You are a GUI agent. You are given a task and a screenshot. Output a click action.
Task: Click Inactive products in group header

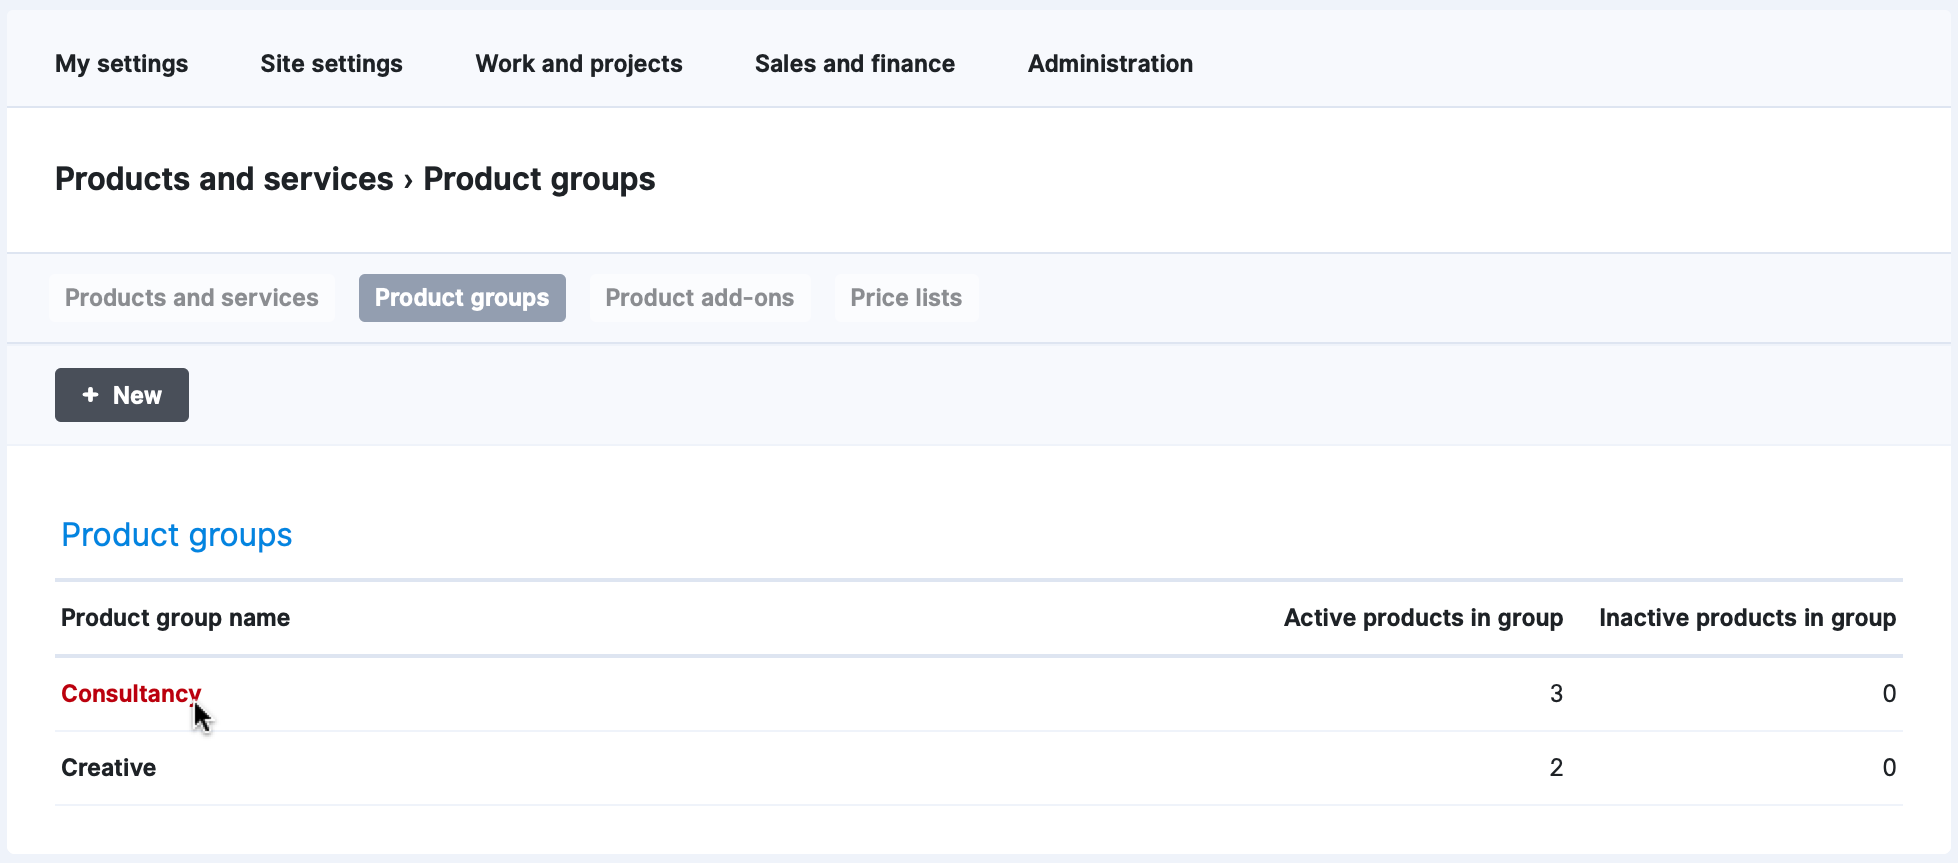click(x=1747, y=618)
